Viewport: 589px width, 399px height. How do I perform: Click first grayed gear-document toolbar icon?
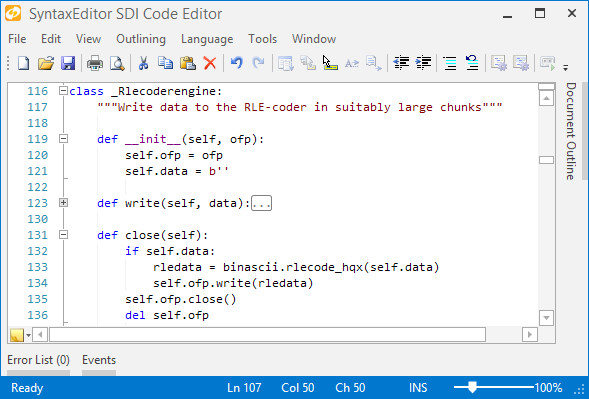pos(499,63)
